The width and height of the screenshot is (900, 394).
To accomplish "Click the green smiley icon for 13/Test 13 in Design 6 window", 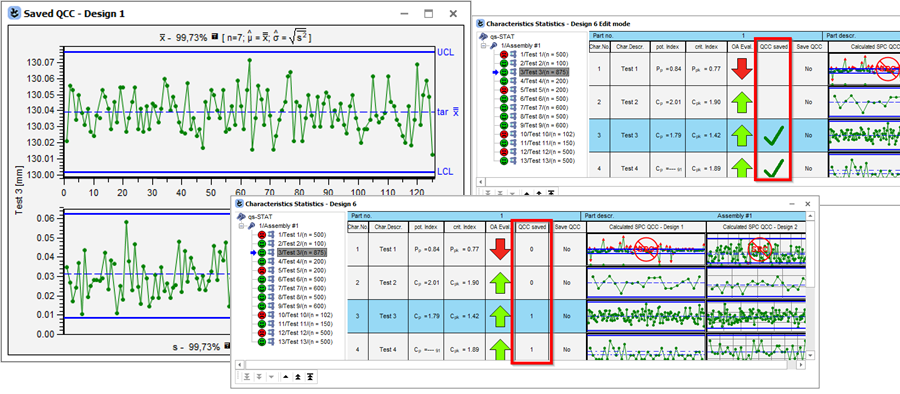I will pos(262,342).
